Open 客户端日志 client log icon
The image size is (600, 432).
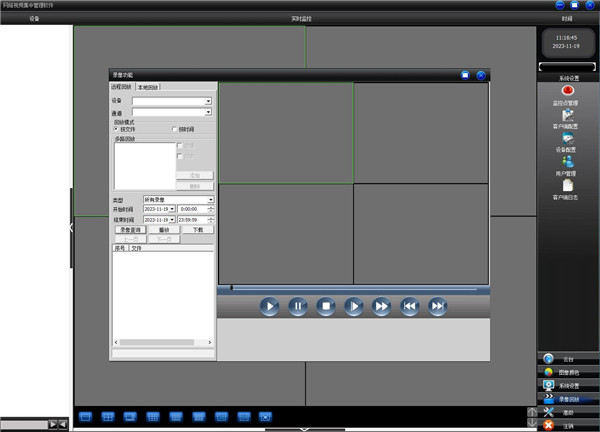567,185
